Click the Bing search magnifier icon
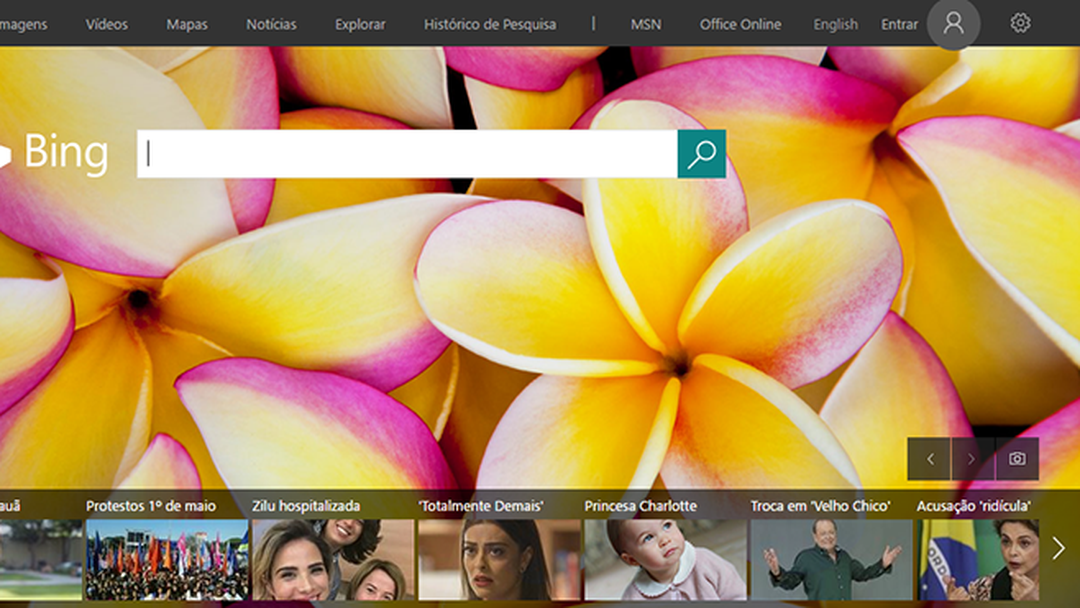Viewport: 1080px width, 608px height. click(x=701, y=155)
